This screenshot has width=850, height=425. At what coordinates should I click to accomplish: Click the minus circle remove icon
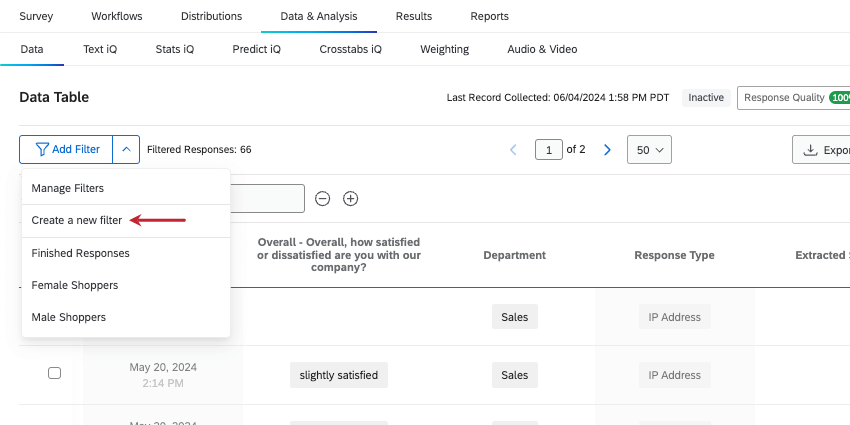[x=323, y=198]
